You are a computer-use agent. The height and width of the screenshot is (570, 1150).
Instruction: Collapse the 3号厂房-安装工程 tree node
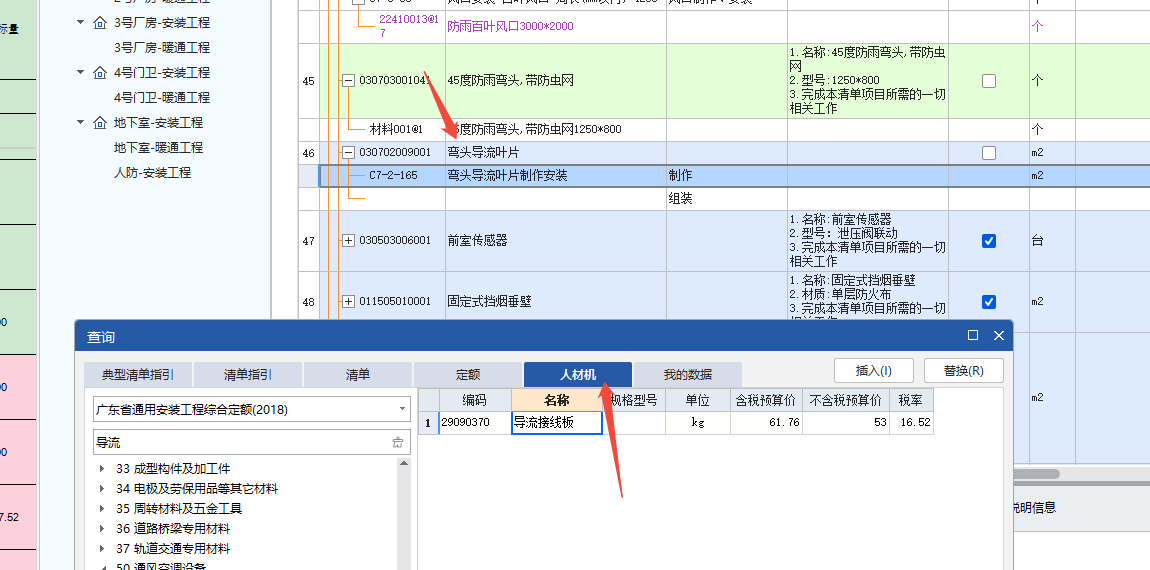click(x=81, y=23)
